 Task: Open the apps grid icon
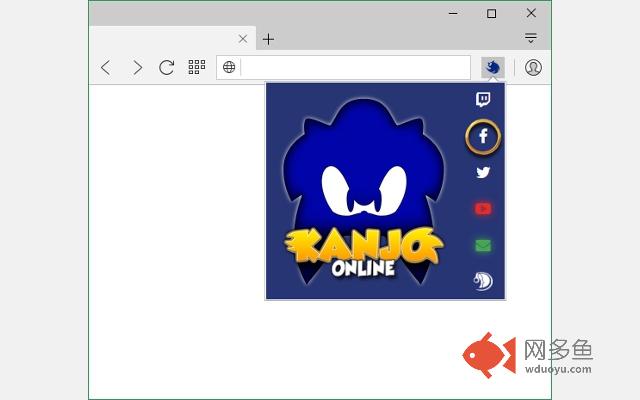(x=197, y=67)
